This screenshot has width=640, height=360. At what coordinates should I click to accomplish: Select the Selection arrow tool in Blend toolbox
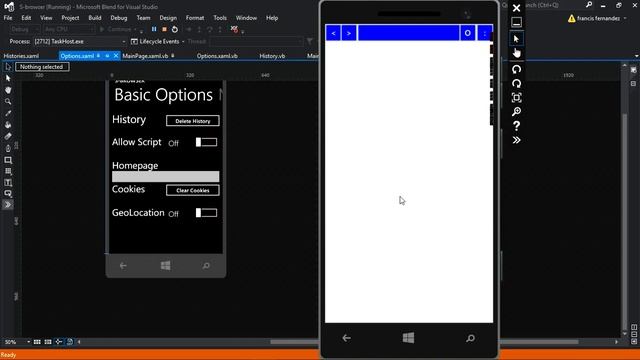[8, 67]
